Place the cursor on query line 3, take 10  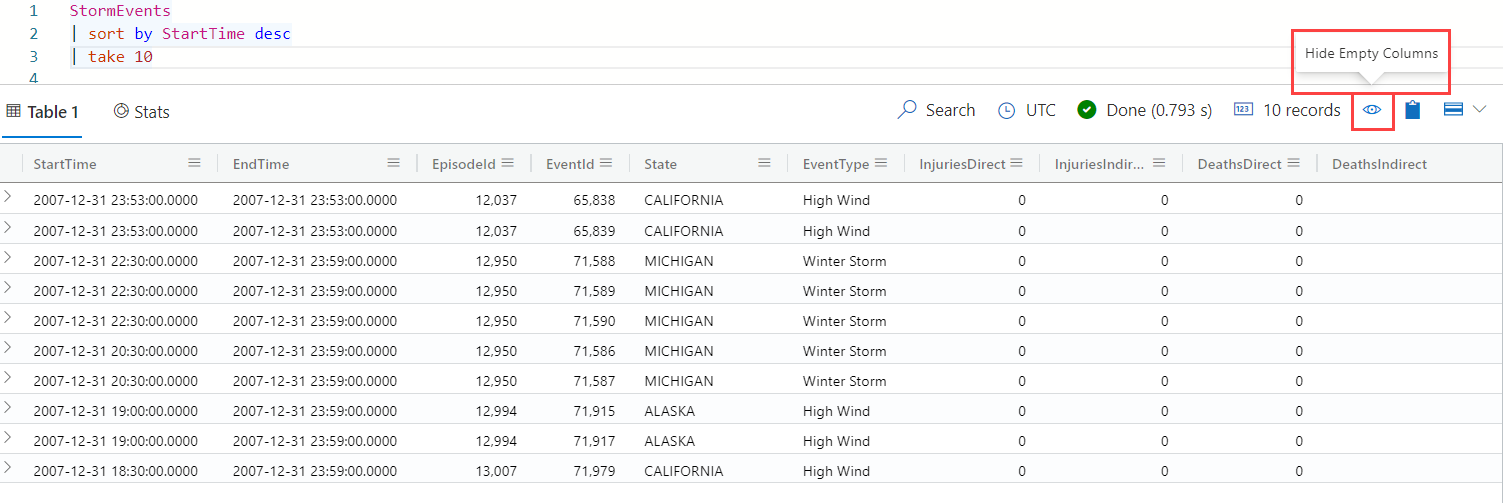(120, 57)
